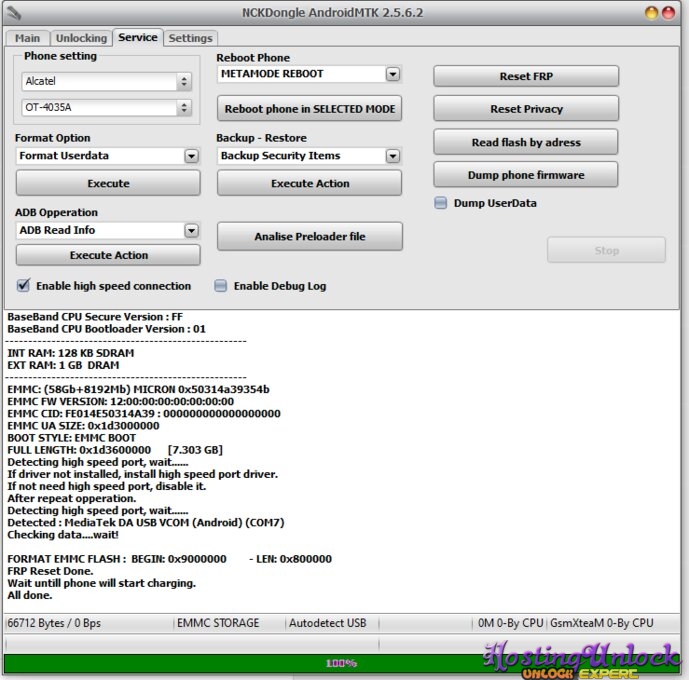Click the 'BOOT STYLE: EMMC BOOT' log line
Screen dimensions: 689x680
72,438
